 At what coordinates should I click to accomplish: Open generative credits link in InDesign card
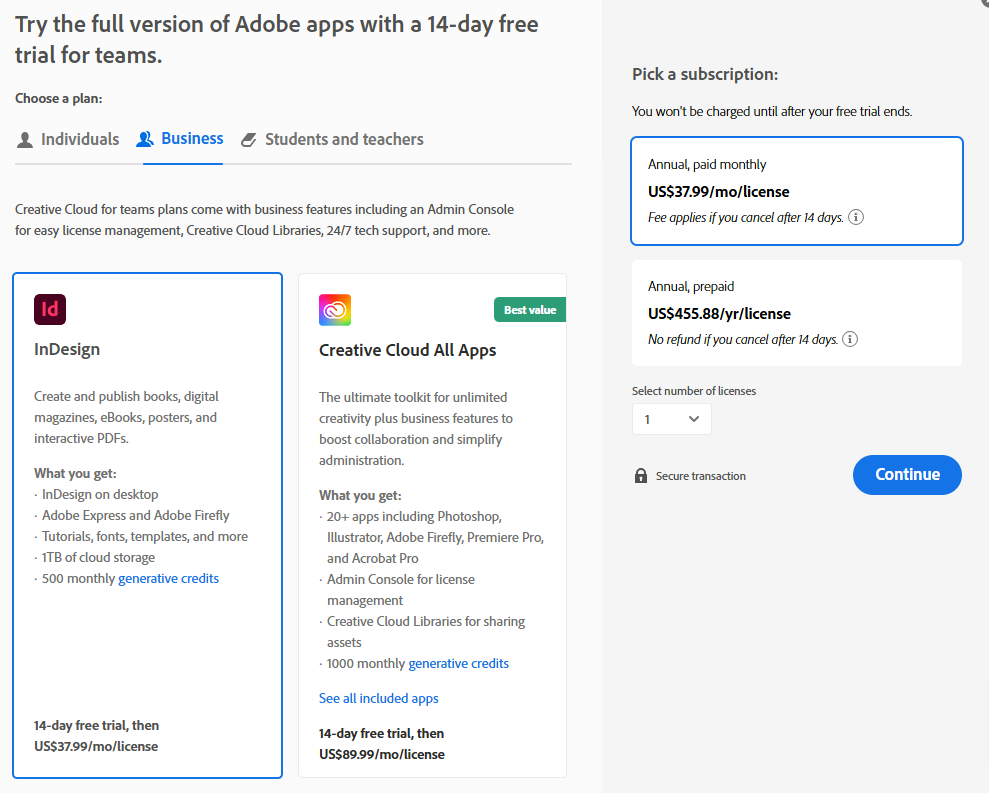(168, 579)
